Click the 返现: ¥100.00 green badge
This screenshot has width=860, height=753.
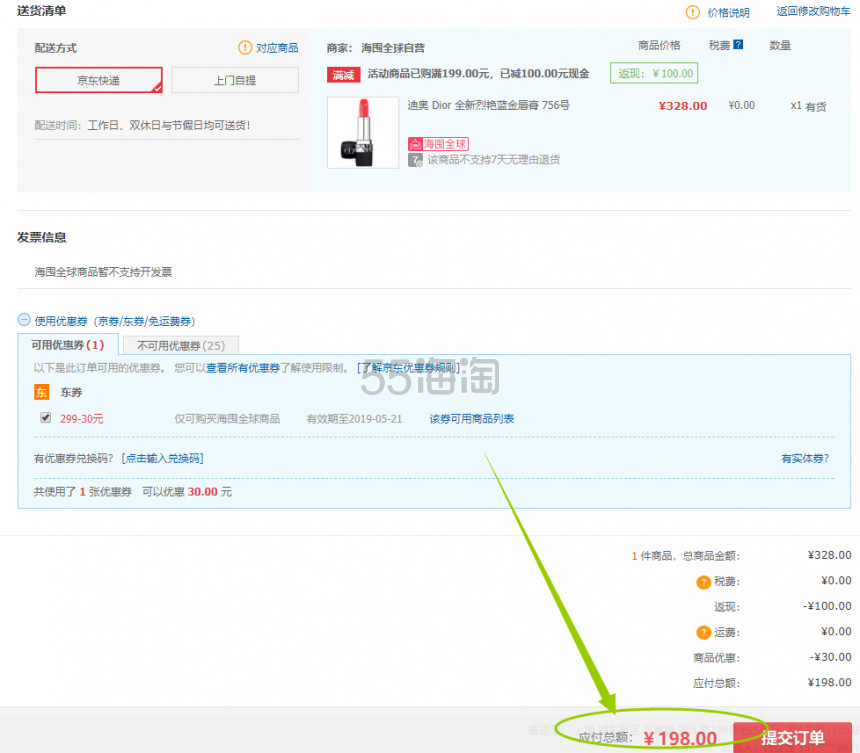click(x=654, y=73)
